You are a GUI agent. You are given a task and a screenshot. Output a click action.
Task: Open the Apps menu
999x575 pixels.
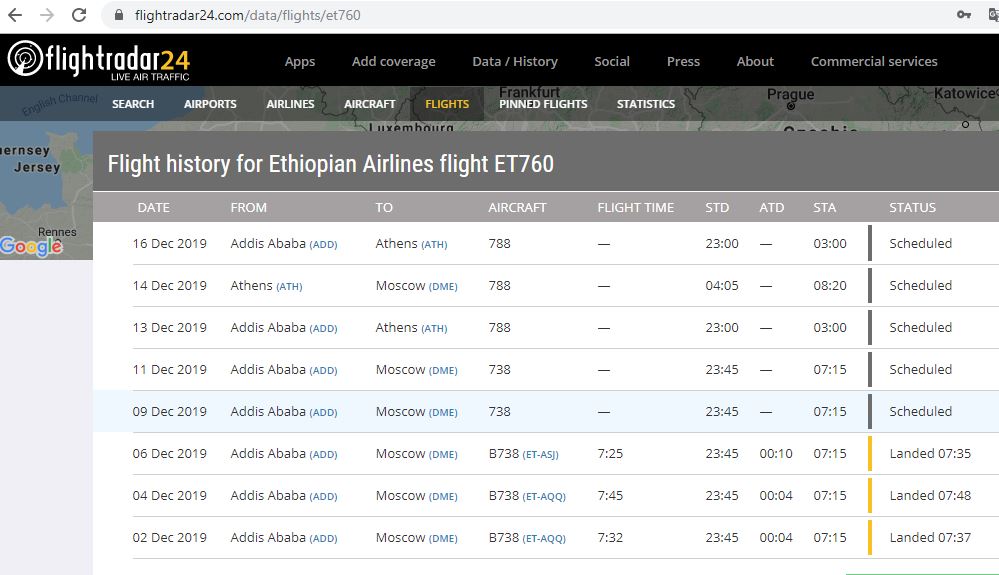[299, 62]
